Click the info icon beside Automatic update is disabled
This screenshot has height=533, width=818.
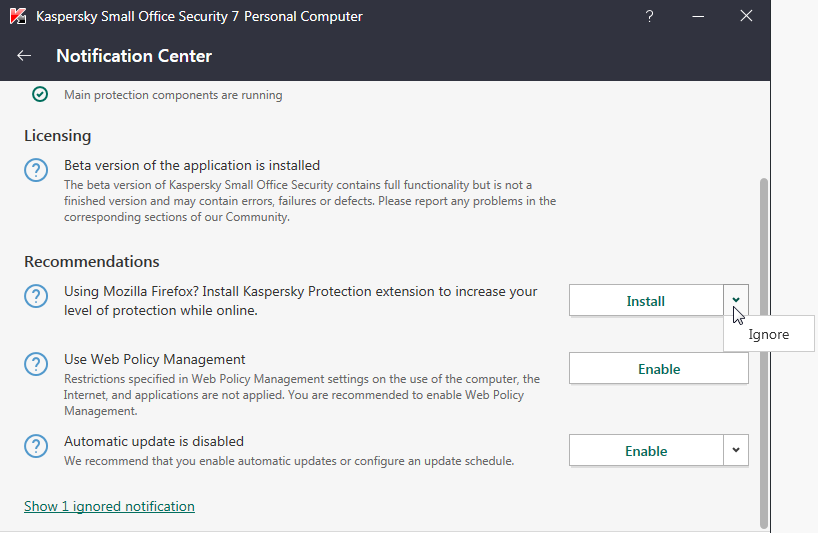[x=36, y=446]
